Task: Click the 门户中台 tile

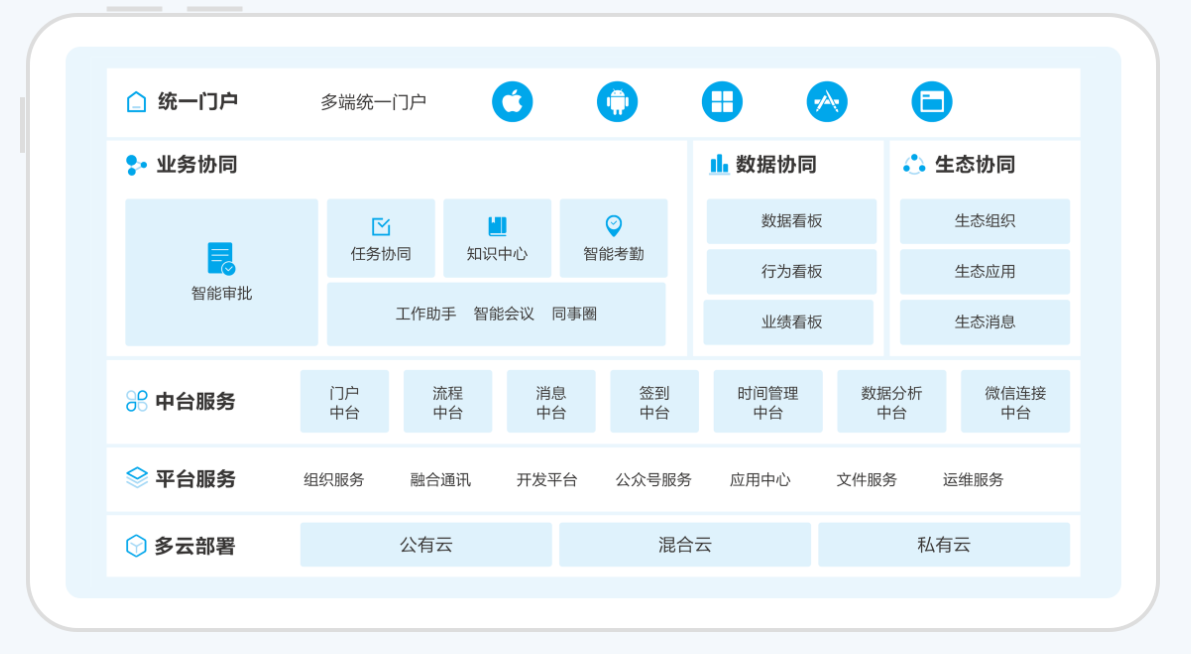Action: (344, 402)
